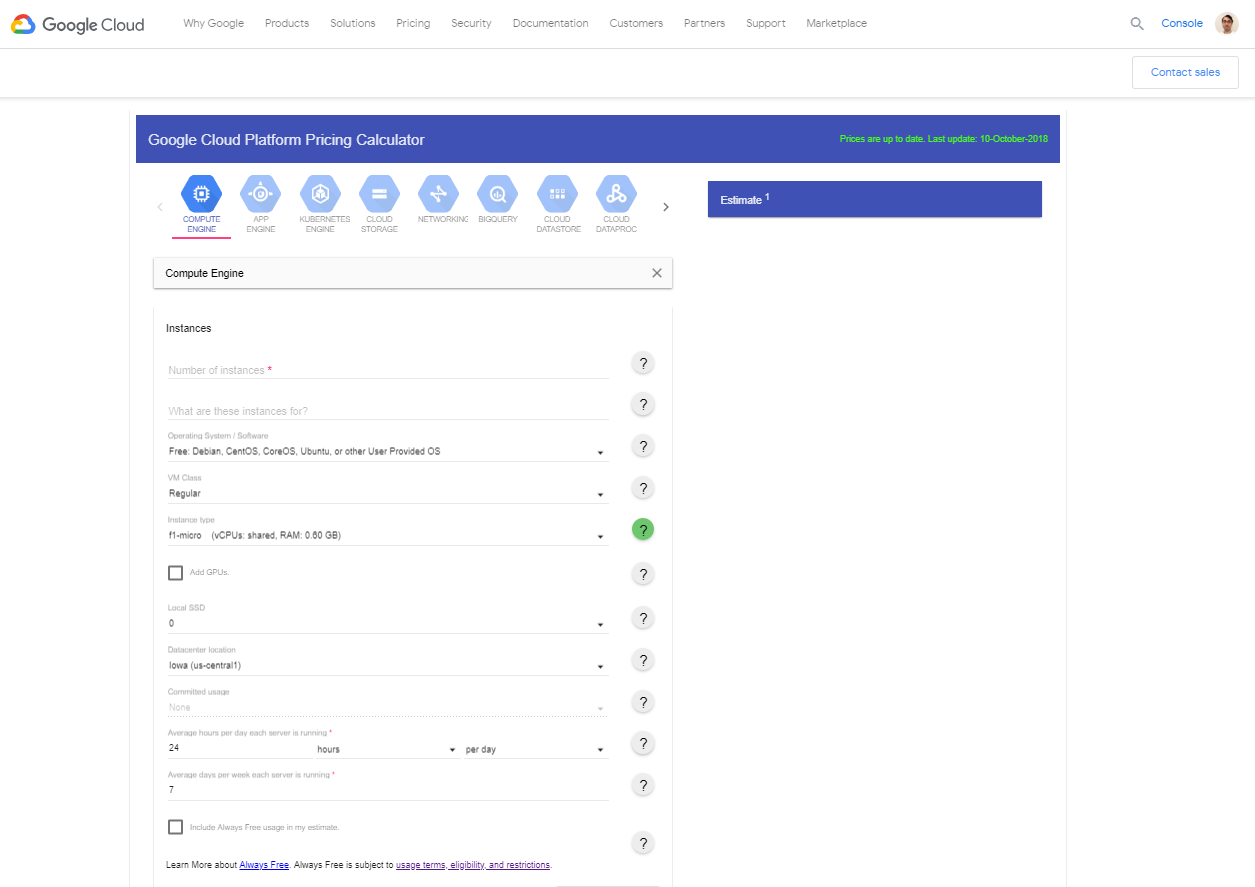Follow usage terms, eligibility, and restrictions link
Image resolution: width=1255 pixels, height=887 pixels.
(x=473, y=865)
